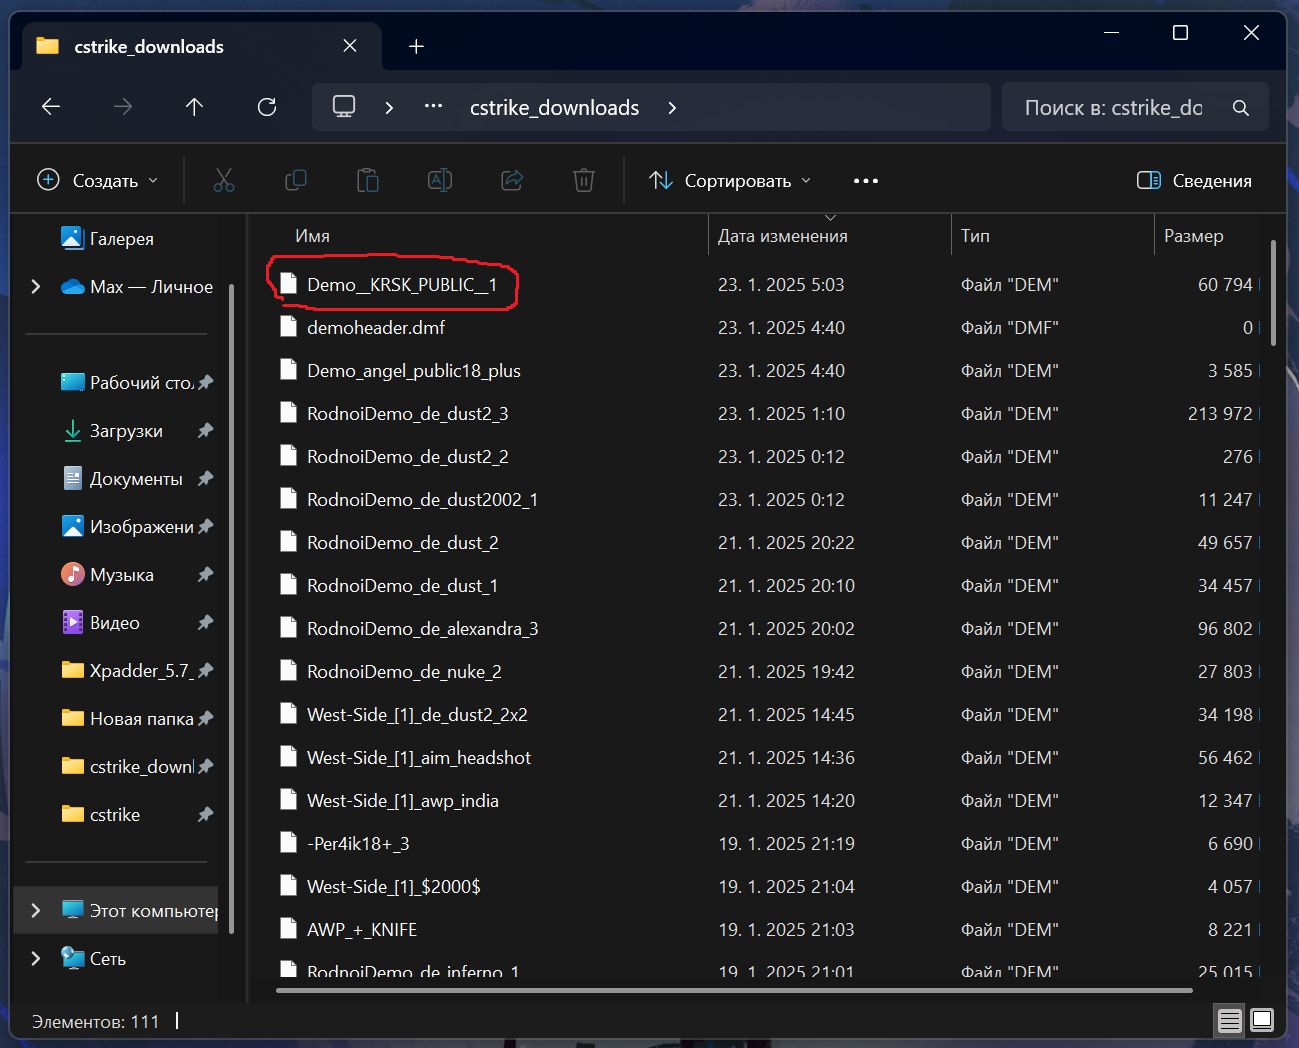Click the vertical scrollbar in file list

point(1273,295)
